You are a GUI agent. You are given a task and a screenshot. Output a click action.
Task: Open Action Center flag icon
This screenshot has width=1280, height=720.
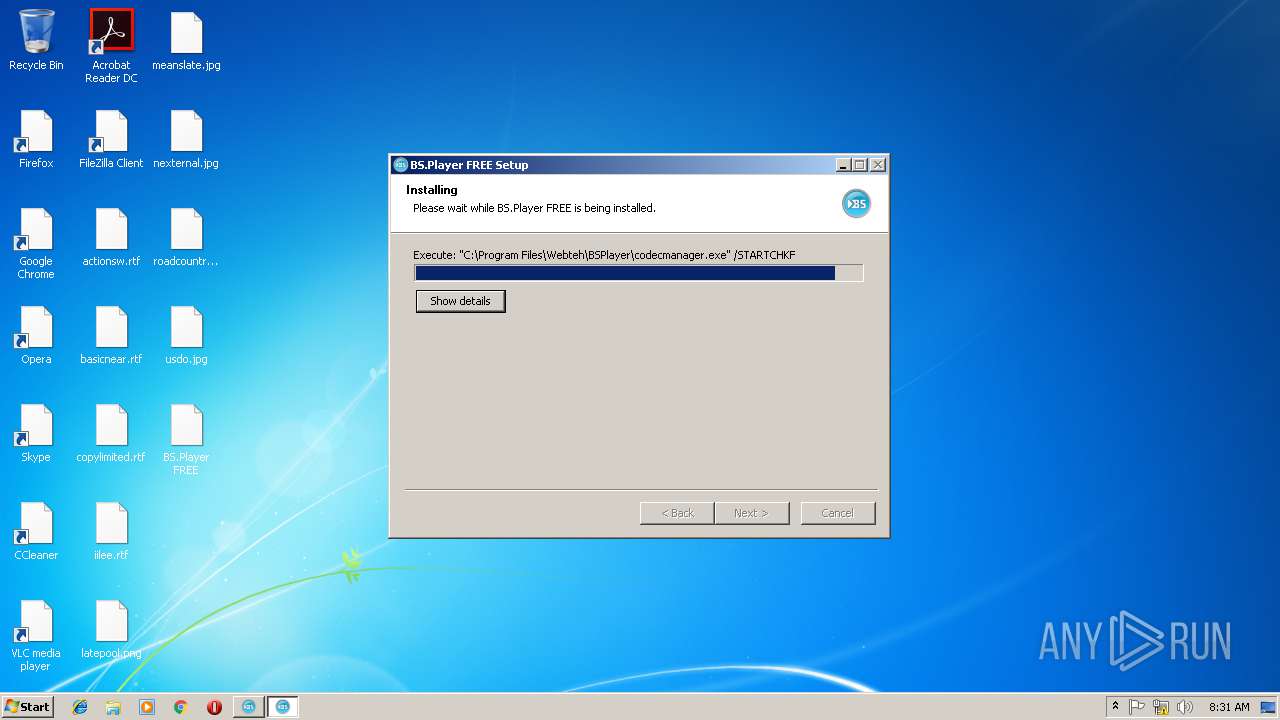1137,707
